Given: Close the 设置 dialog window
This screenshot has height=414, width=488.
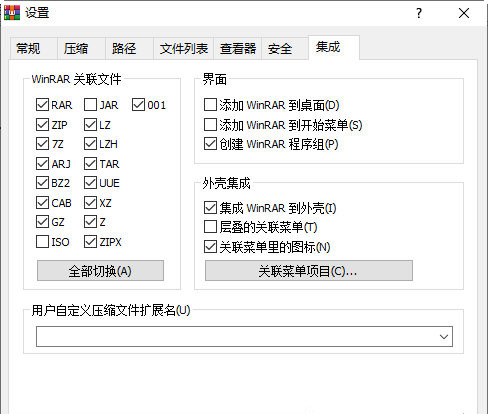Looking at the screenshot, I should [464, 13].
